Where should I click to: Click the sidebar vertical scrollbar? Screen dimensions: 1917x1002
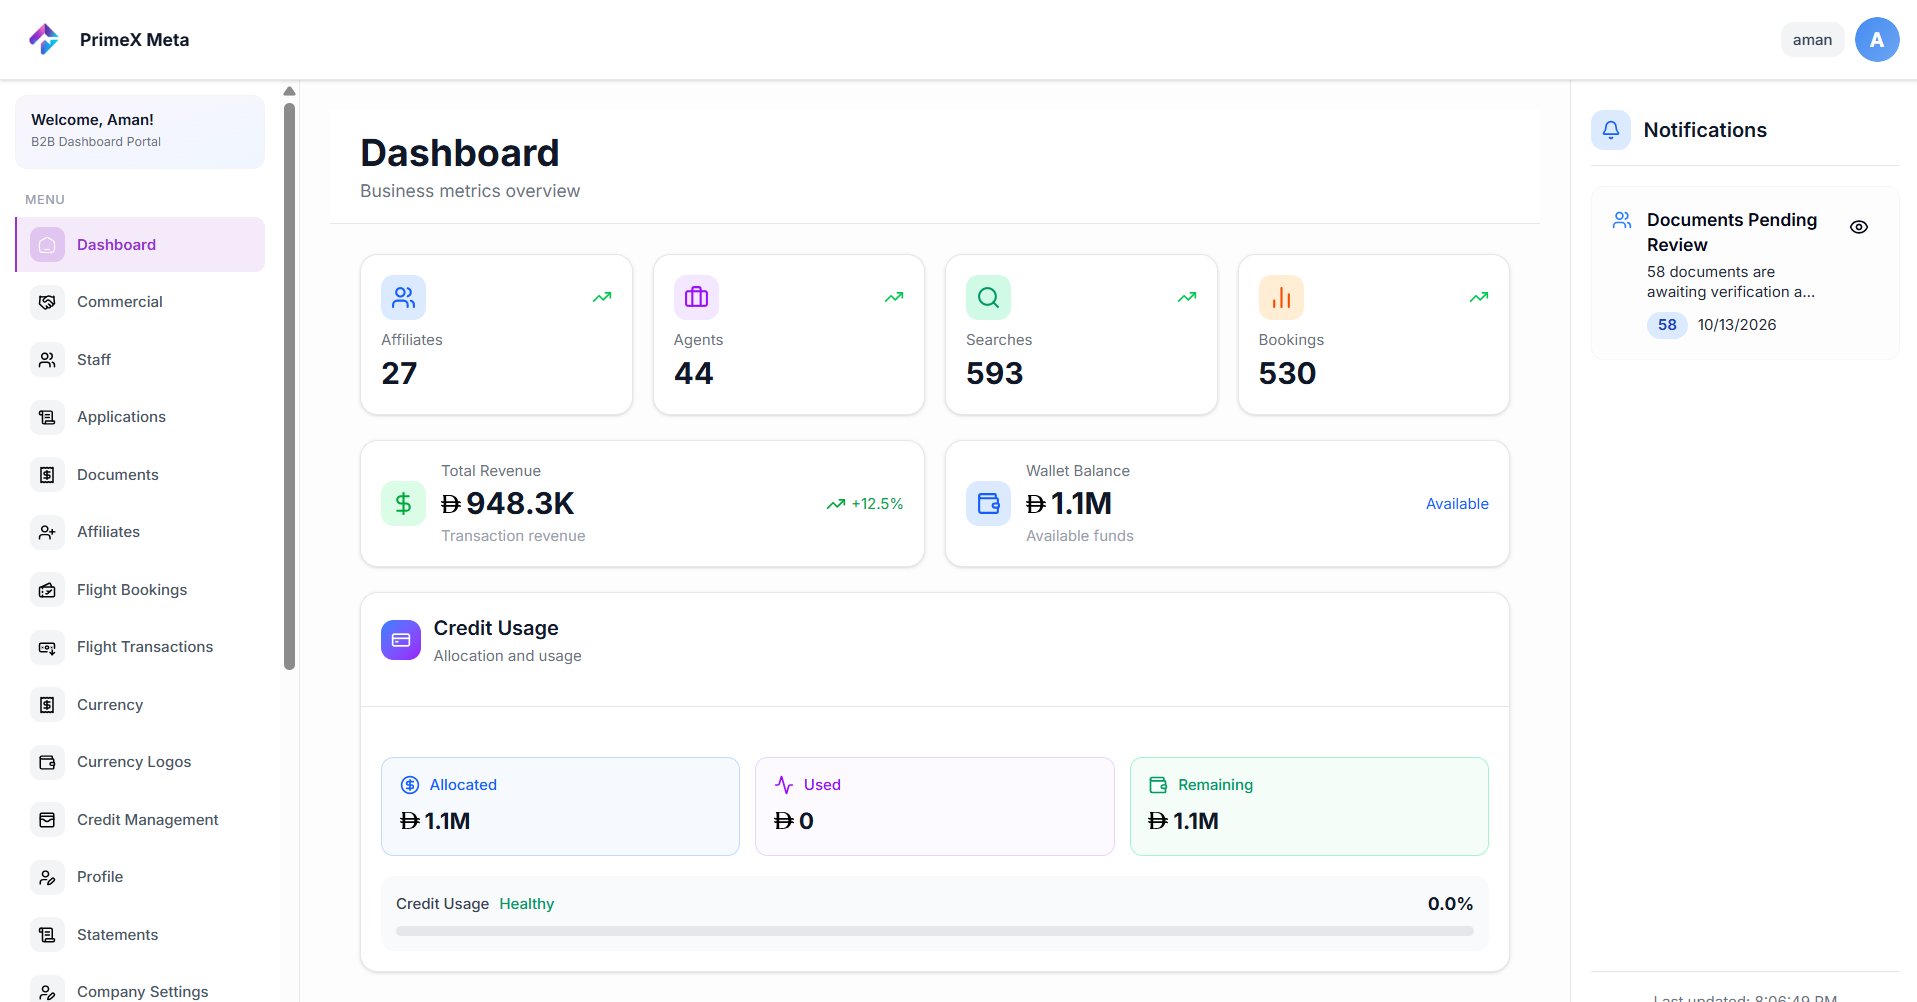point(290,386)
